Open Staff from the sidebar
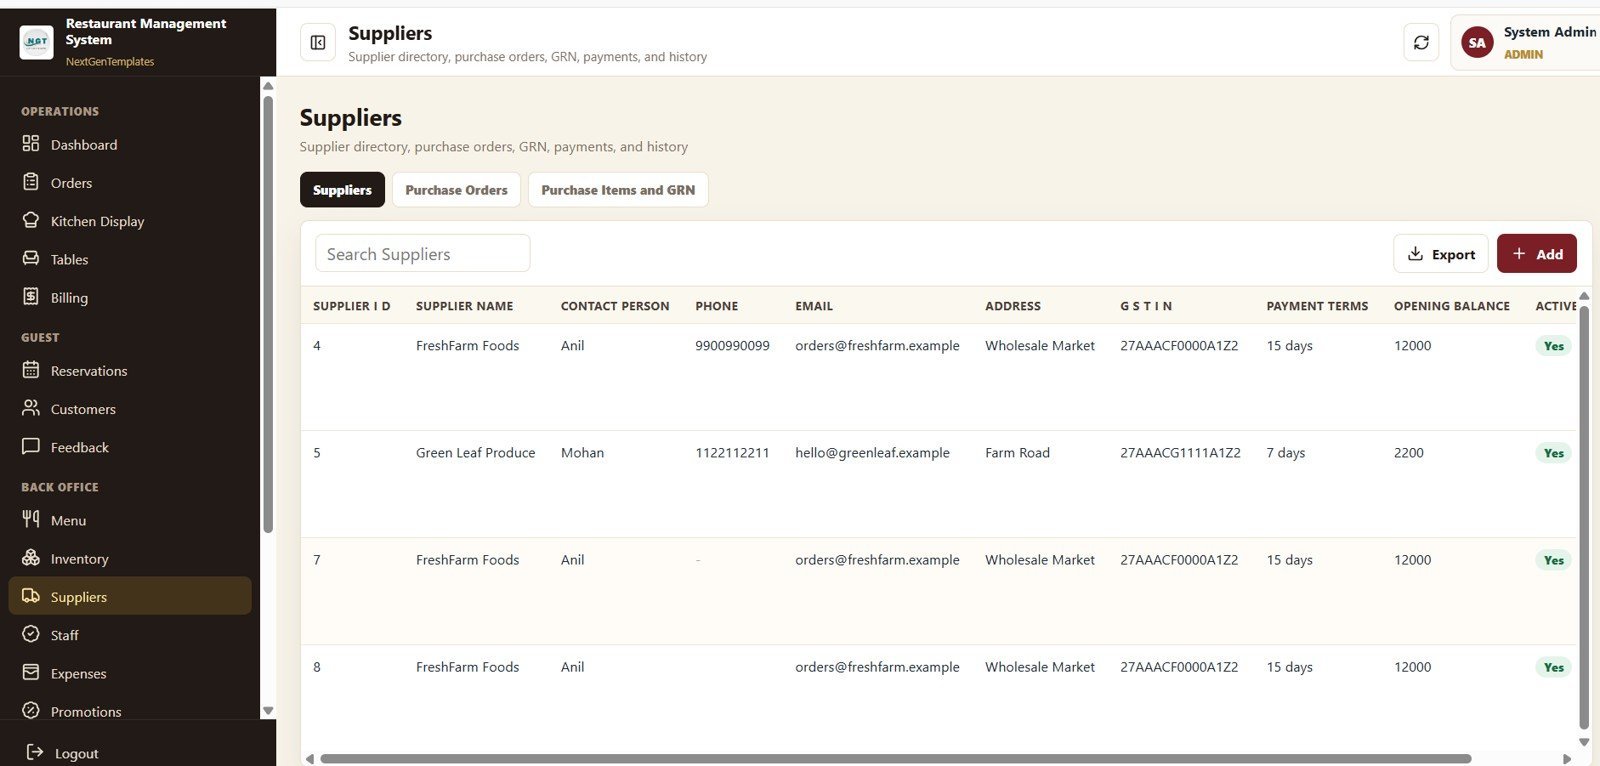 130,635
